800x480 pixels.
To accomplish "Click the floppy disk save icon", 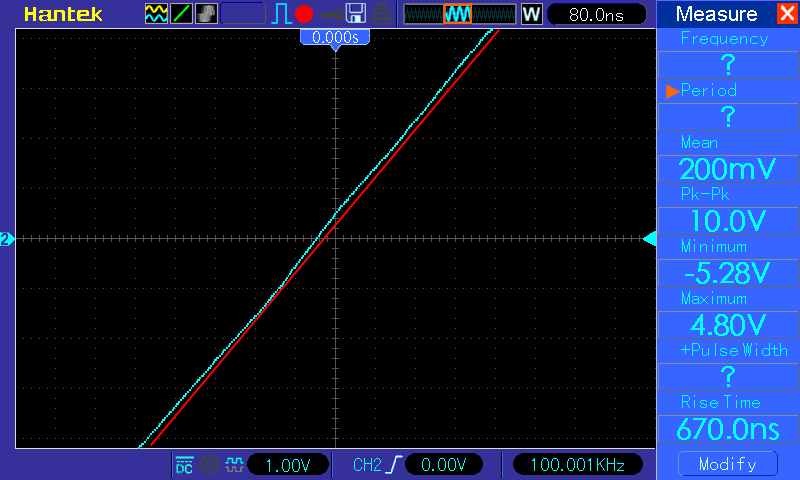I will [x=356, y=14].
